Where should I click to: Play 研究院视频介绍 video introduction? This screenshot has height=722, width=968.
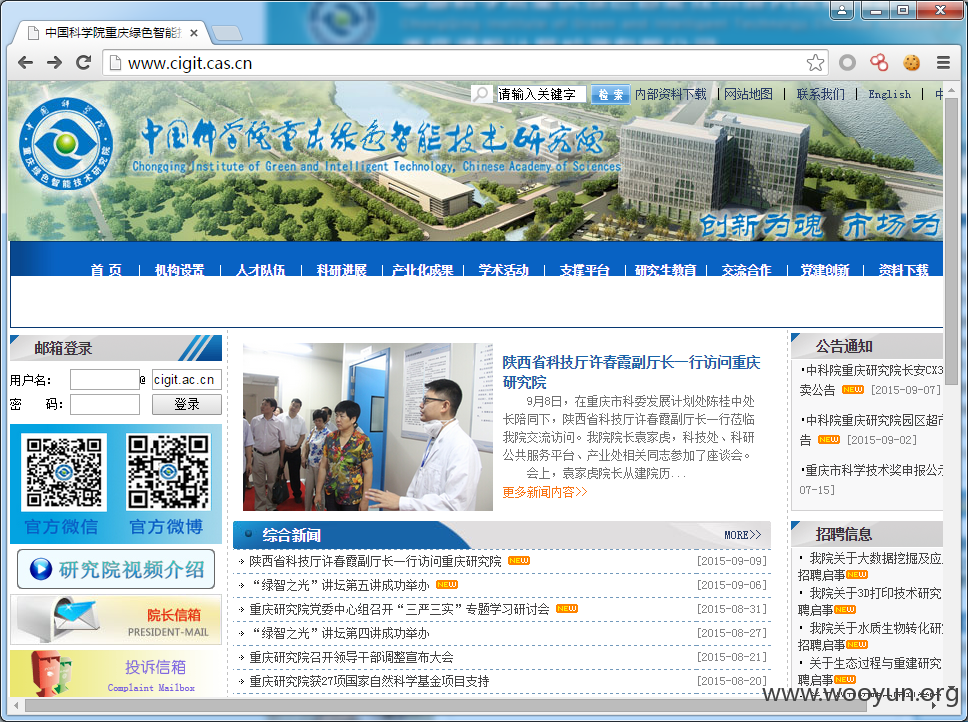coord(116,569)
